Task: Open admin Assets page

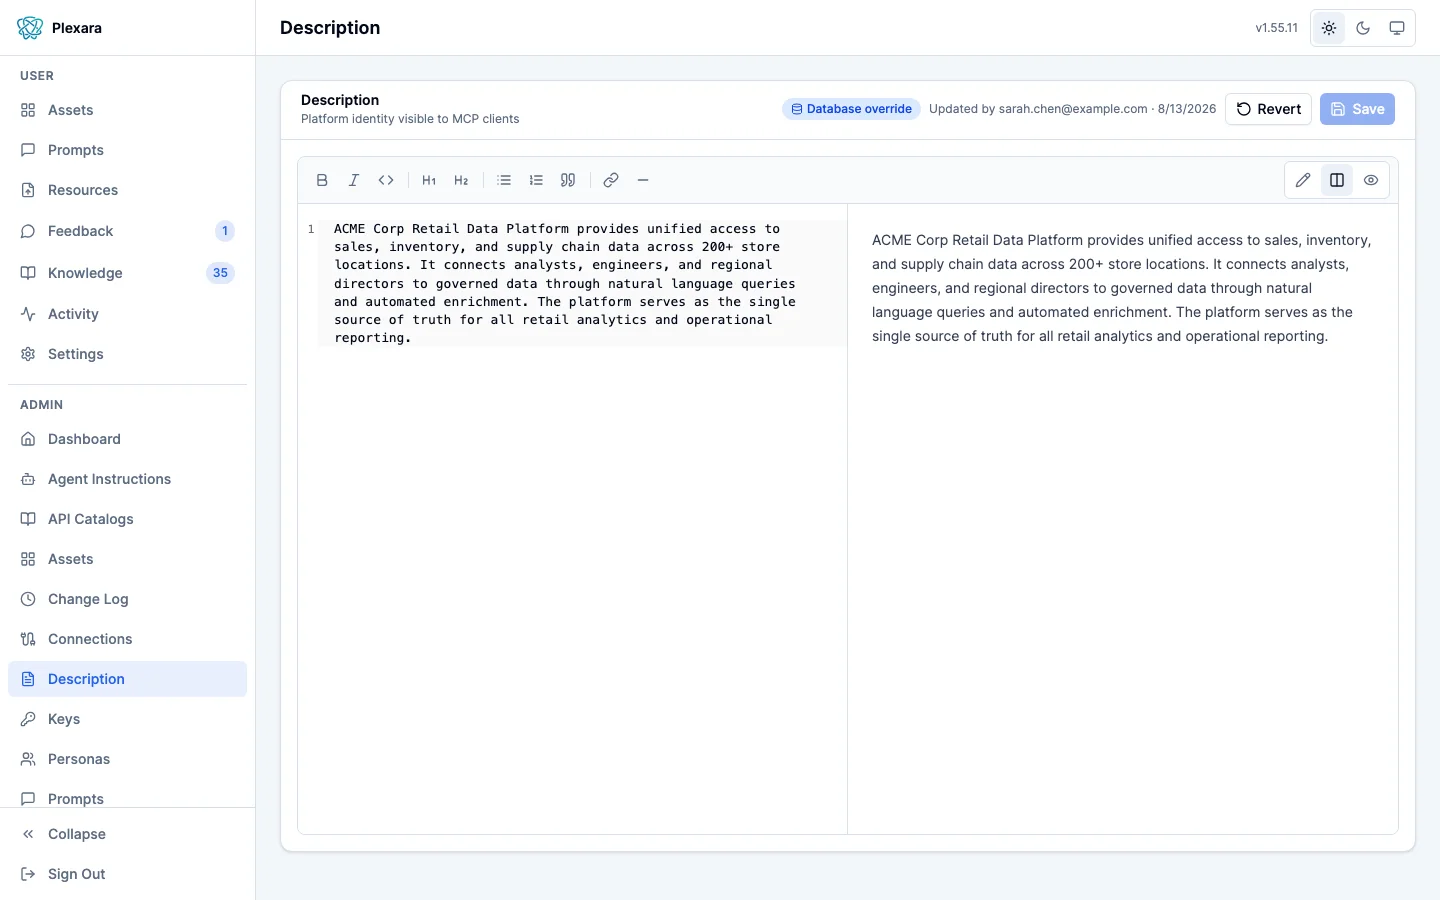Action: 128,559
